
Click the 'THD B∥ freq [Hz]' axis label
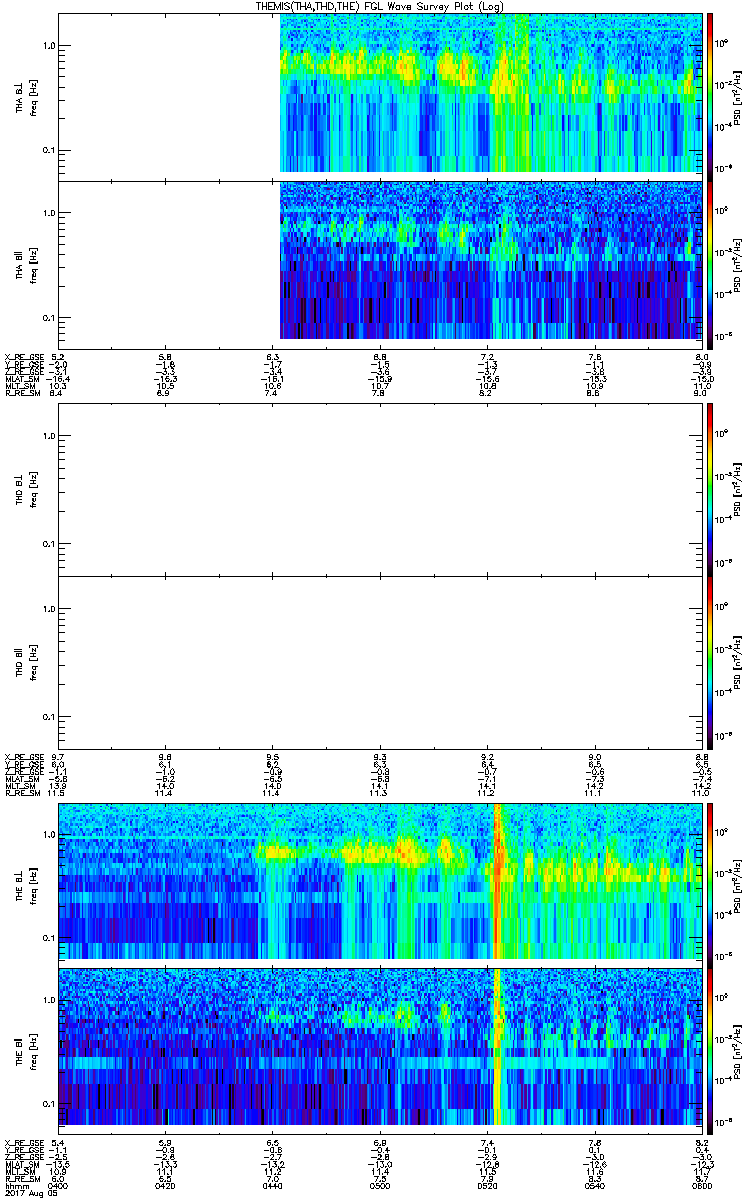coord(24,662)
